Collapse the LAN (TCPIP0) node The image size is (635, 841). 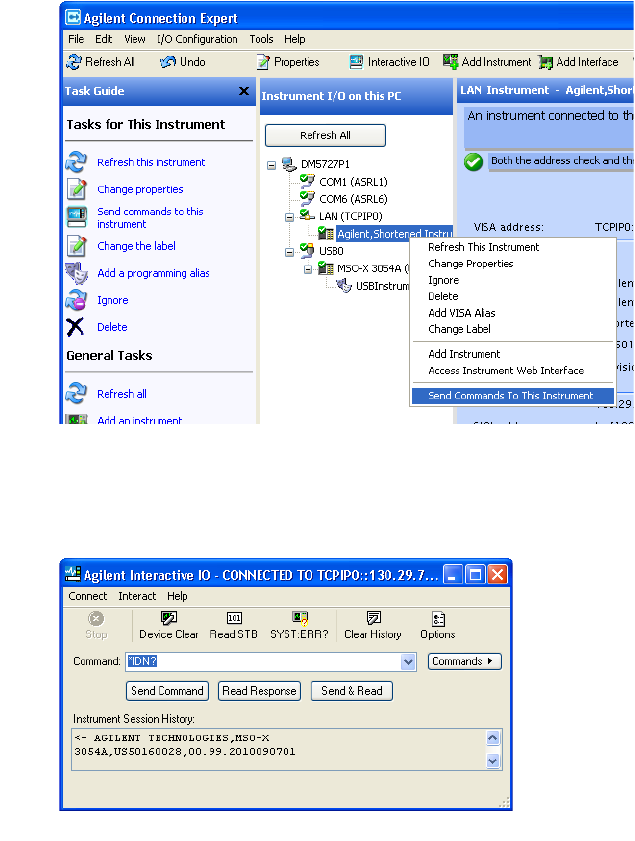(x=290, y=217)
